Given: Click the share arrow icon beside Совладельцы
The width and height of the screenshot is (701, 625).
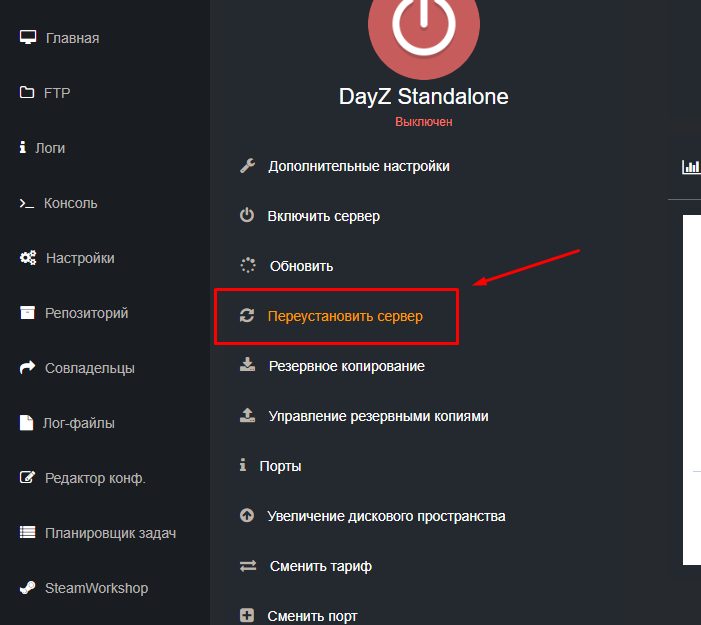Looking at the screenshot, I should 28,368.
